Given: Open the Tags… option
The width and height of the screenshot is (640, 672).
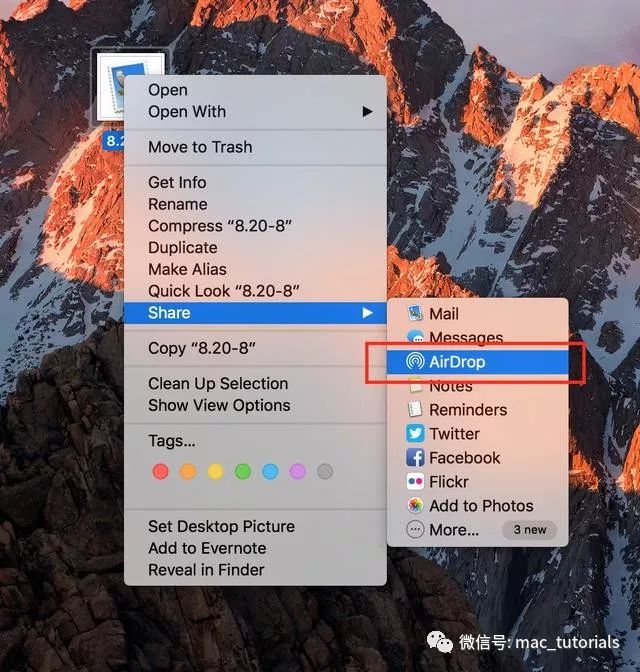Looking at the screenshot, I should tap(172, 441).
